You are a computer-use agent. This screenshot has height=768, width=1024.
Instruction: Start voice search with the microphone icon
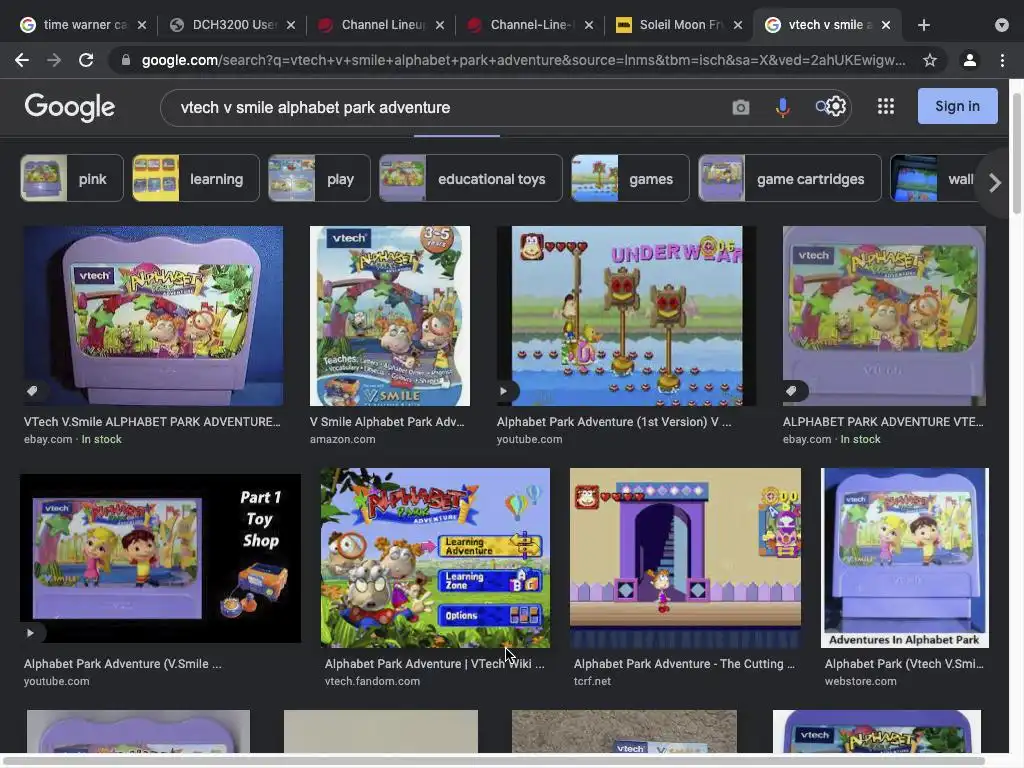782,107
